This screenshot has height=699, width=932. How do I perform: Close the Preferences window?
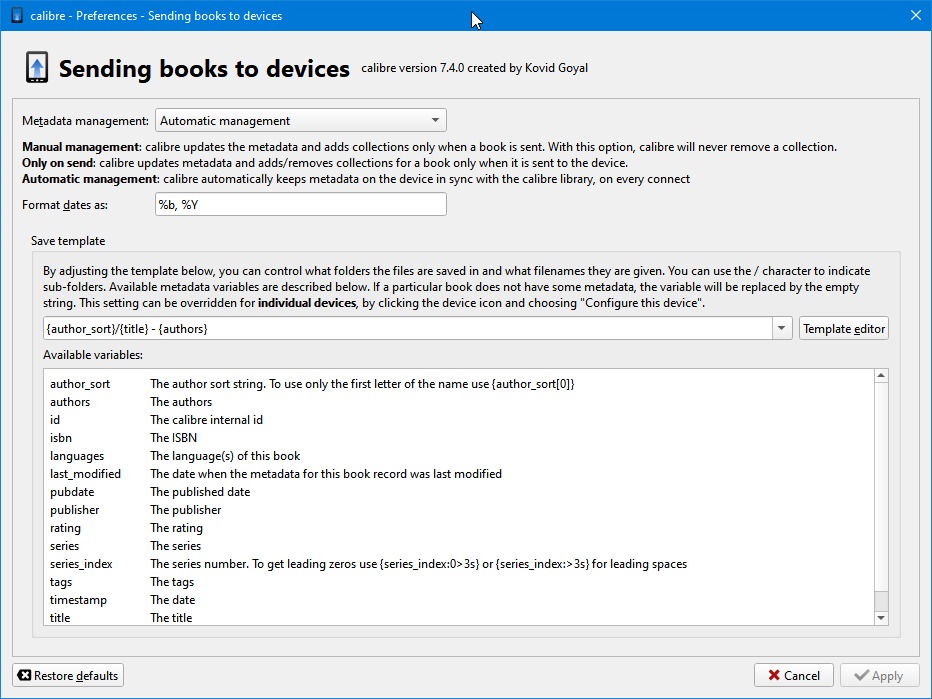pos(916,15)
